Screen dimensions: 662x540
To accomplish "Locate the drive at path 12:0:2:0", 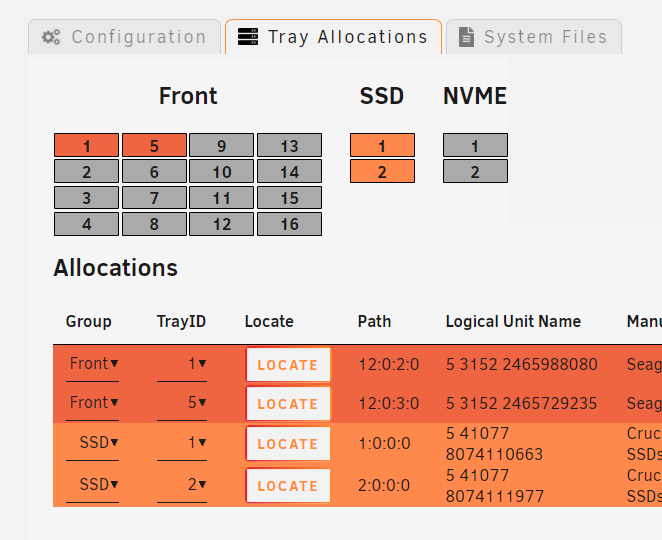I will (288, 365).
